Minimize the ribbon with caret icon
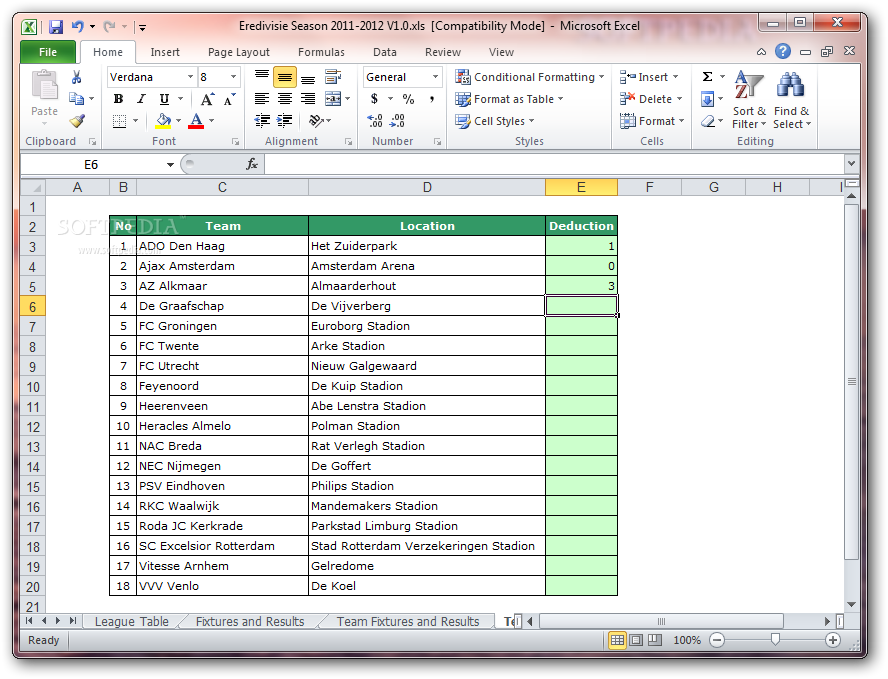Viewport: 888px width, 679px height. [x=762, y=52]
